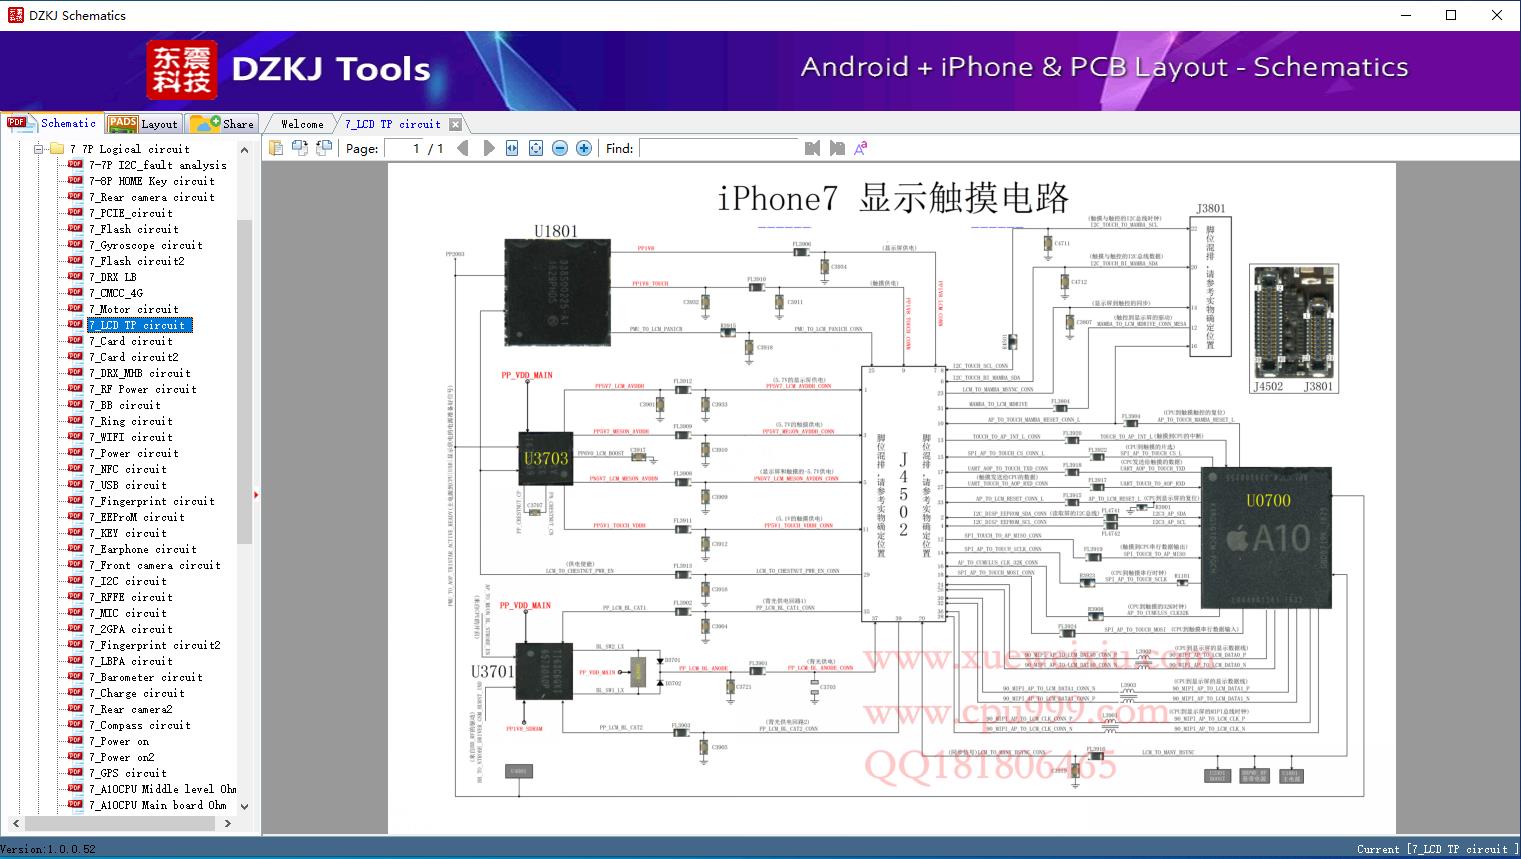Open 7_USB circuit

(x=127, y=485)
